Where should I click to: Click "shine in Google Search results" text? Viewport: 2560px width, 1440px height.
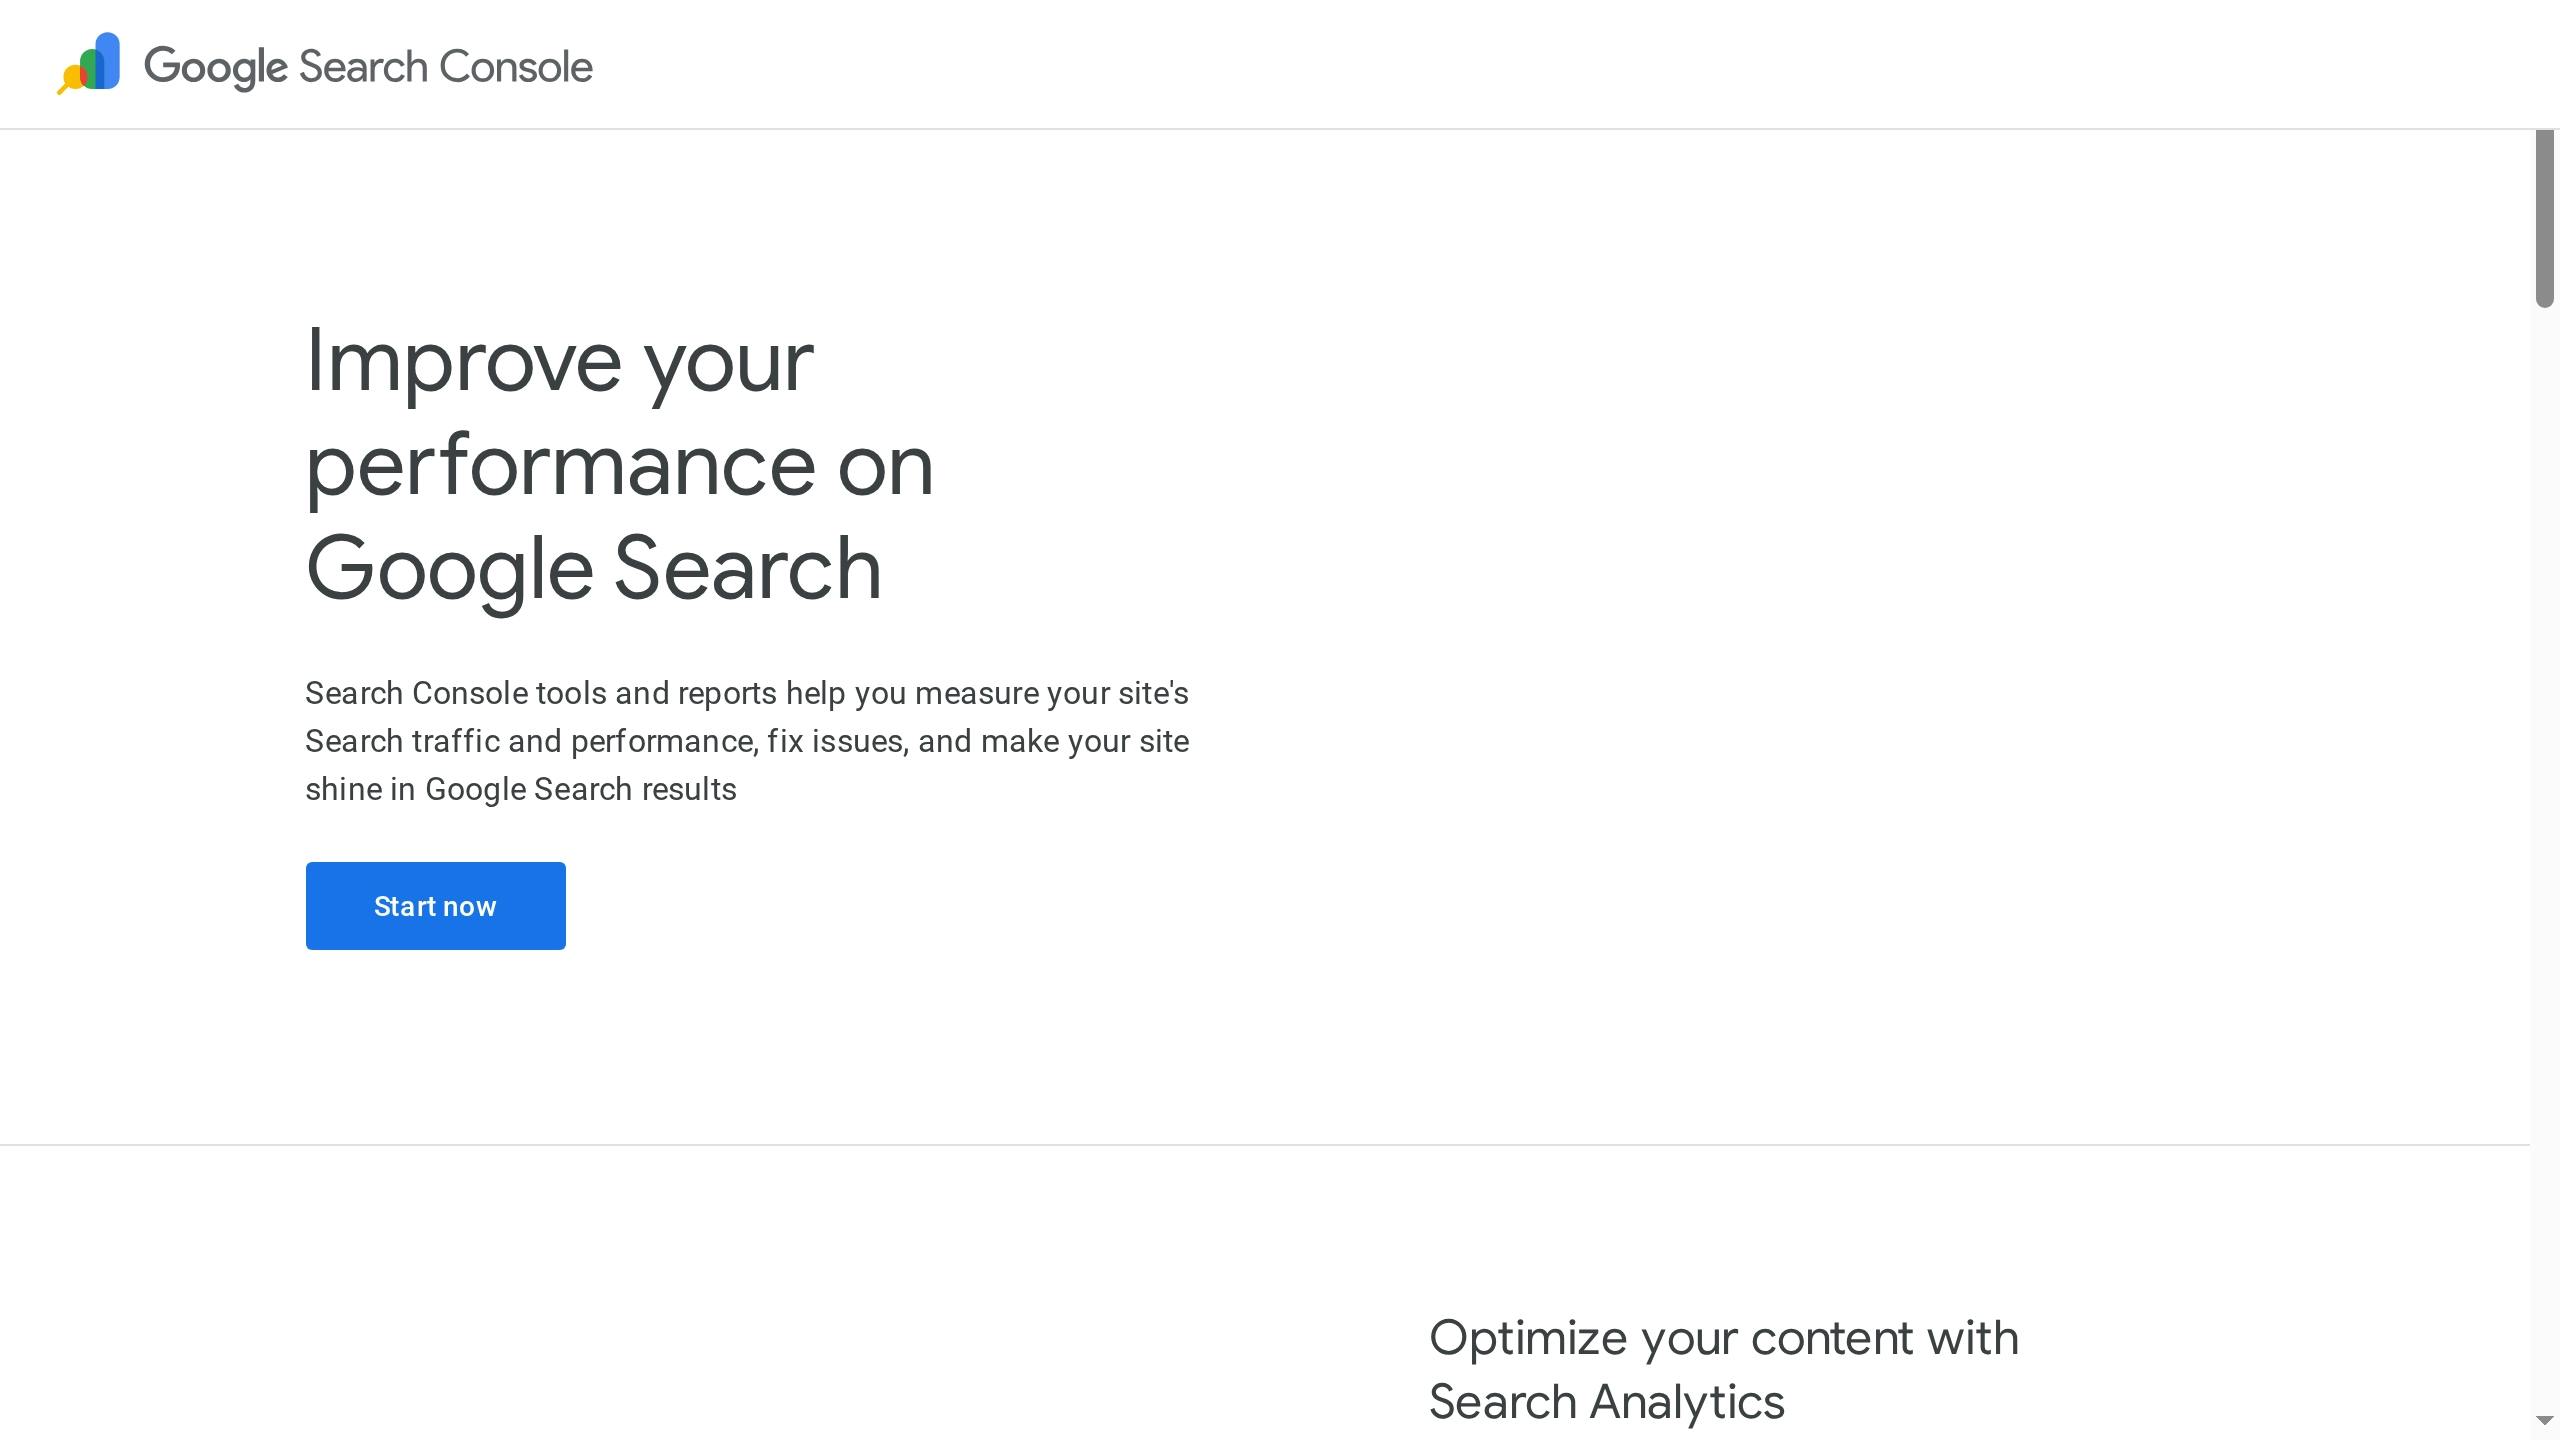point(520,789)
